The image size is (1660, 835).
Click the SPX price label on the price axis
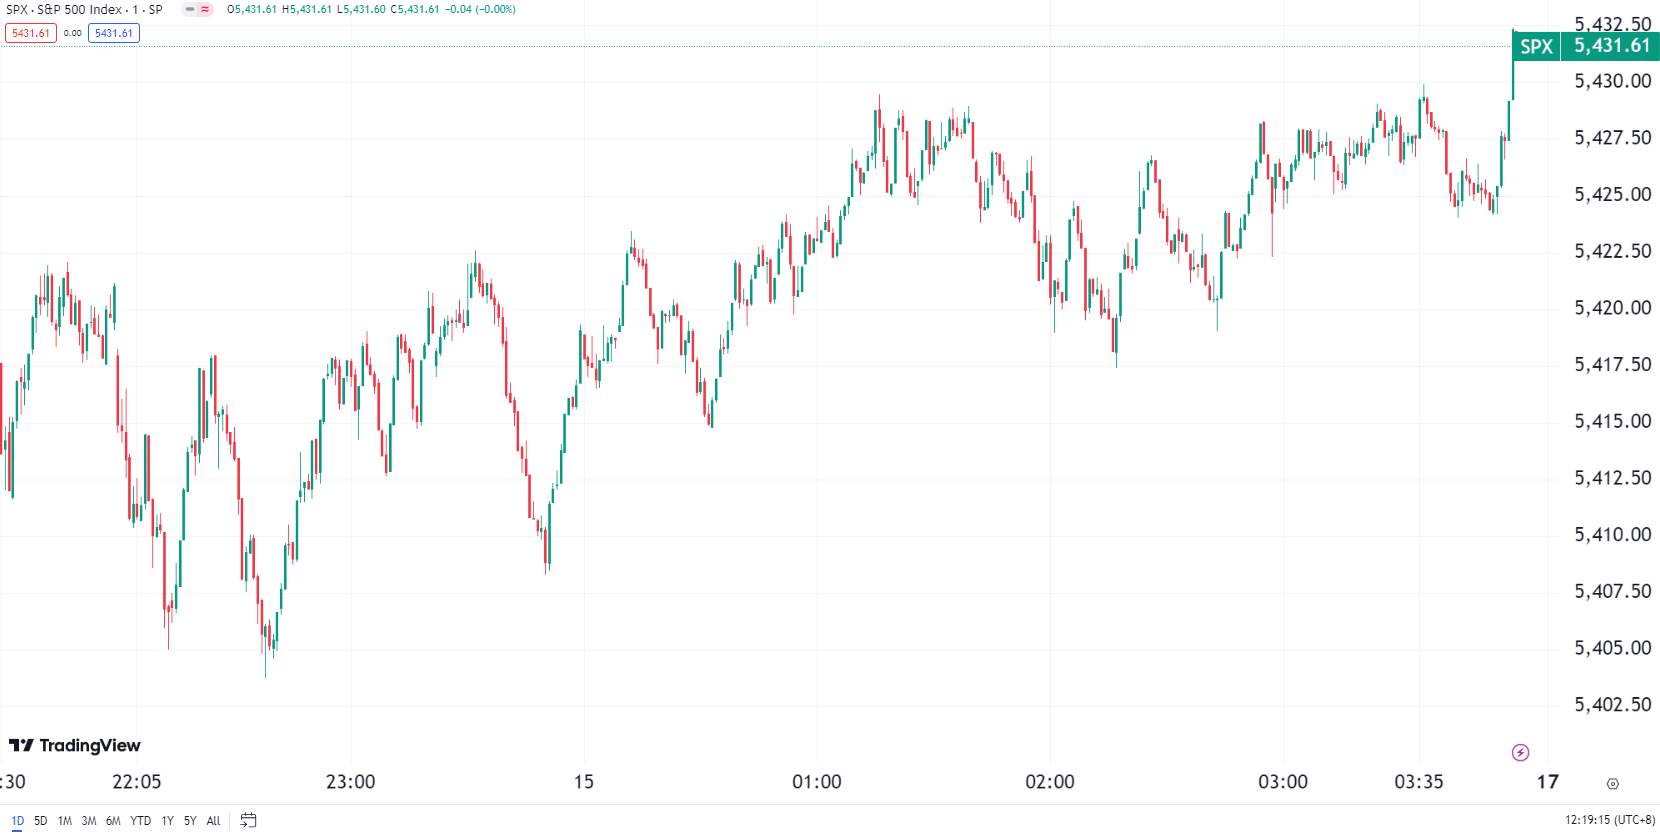click(x=1586, y=46)
